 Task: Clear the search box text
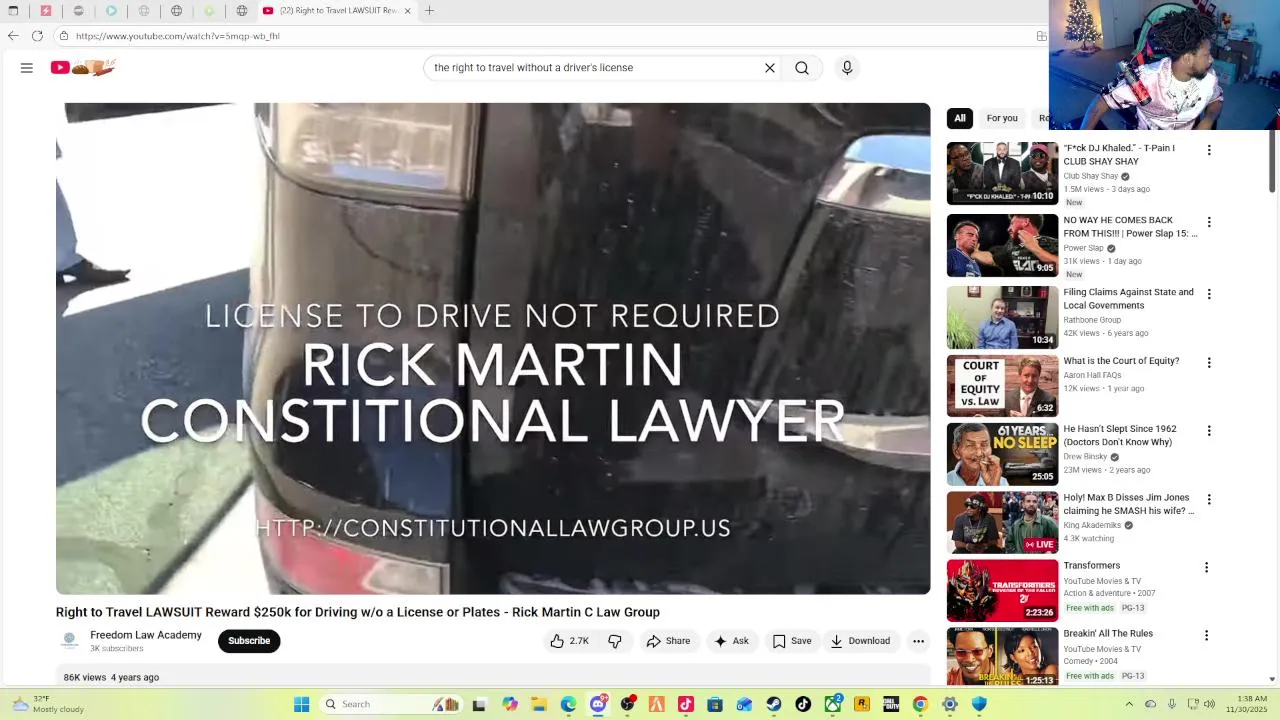(x=770, y=68)
